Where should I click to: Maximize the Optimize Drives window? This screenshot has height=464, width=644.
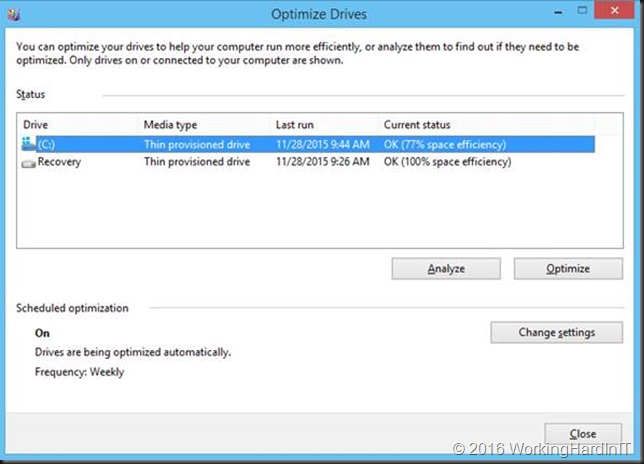click(582, 11)
